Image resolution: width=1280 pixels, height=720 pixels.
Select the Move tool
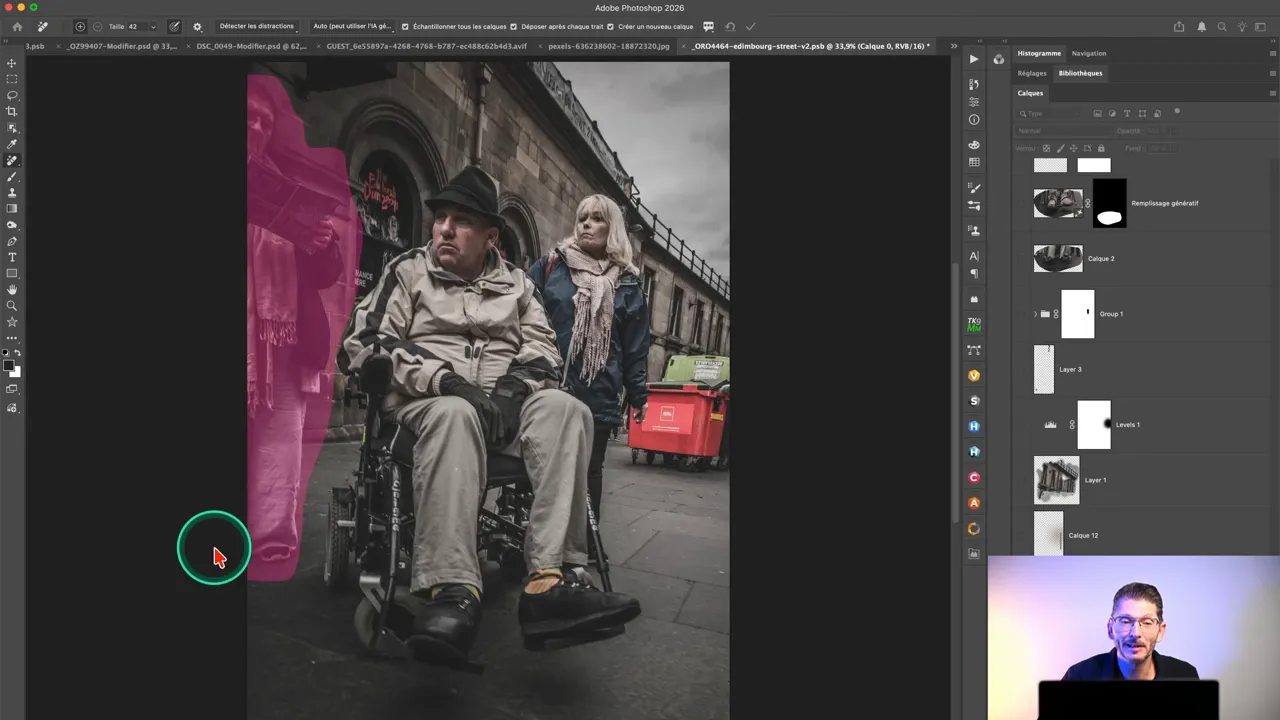[12, 63]
